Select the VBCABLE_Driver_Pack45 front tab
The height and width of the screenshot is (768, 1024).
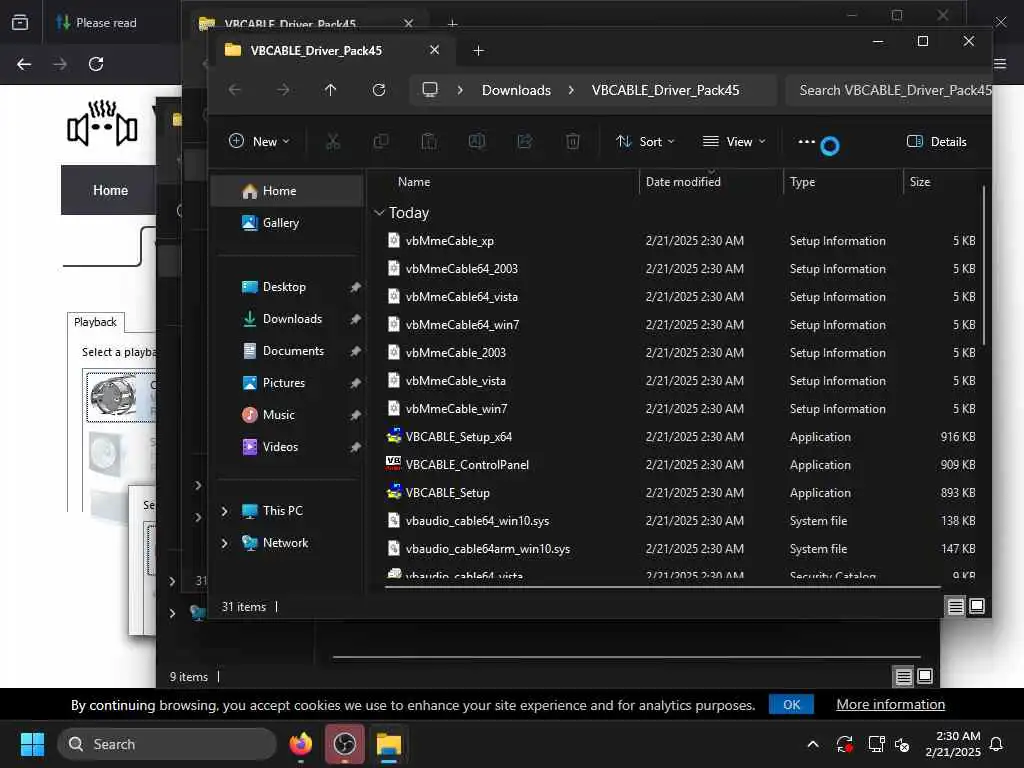[x=316, y=50]
